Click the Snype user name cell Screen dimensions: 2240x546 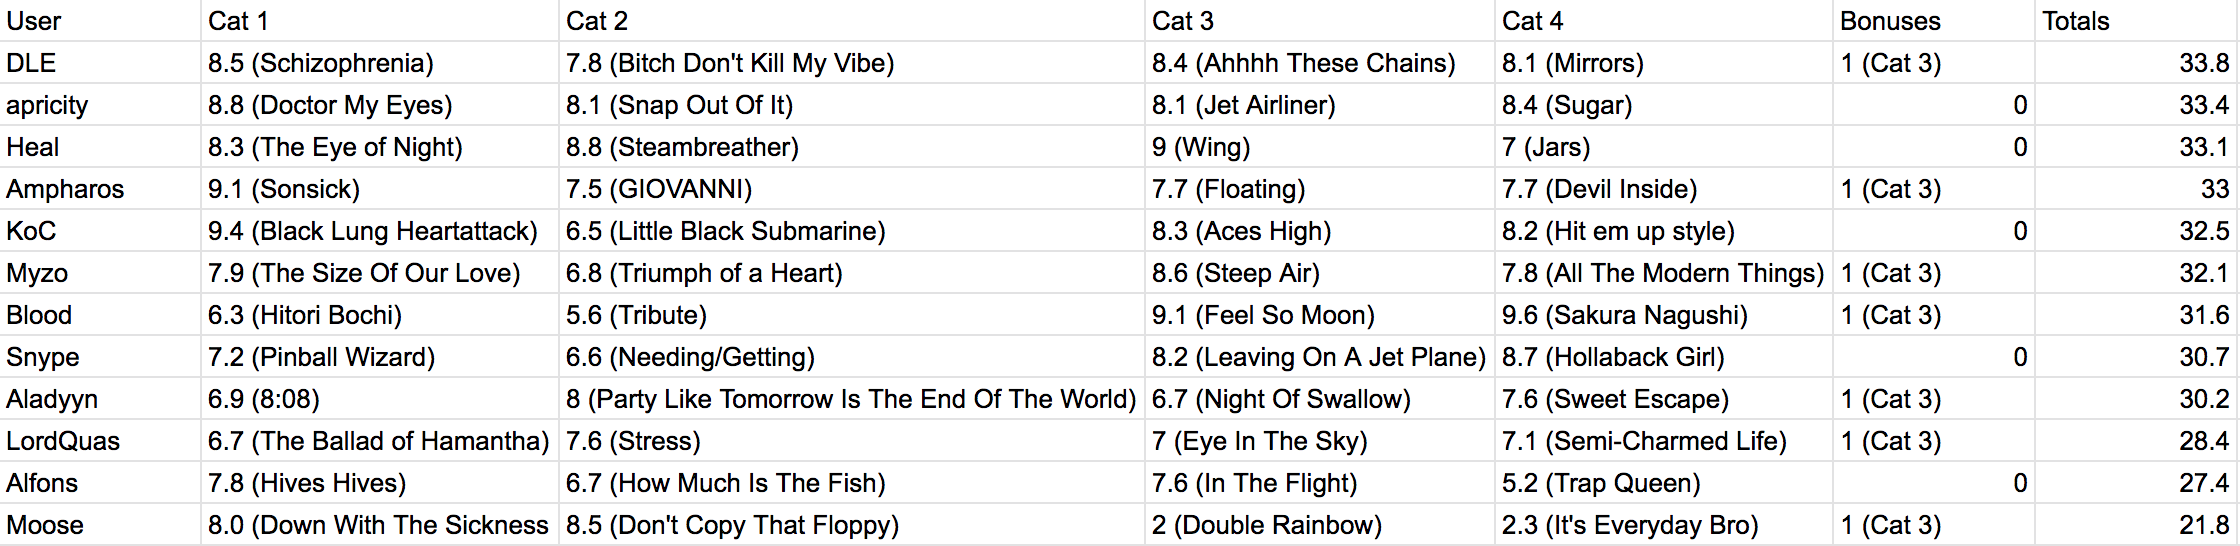tap(100, 357)
